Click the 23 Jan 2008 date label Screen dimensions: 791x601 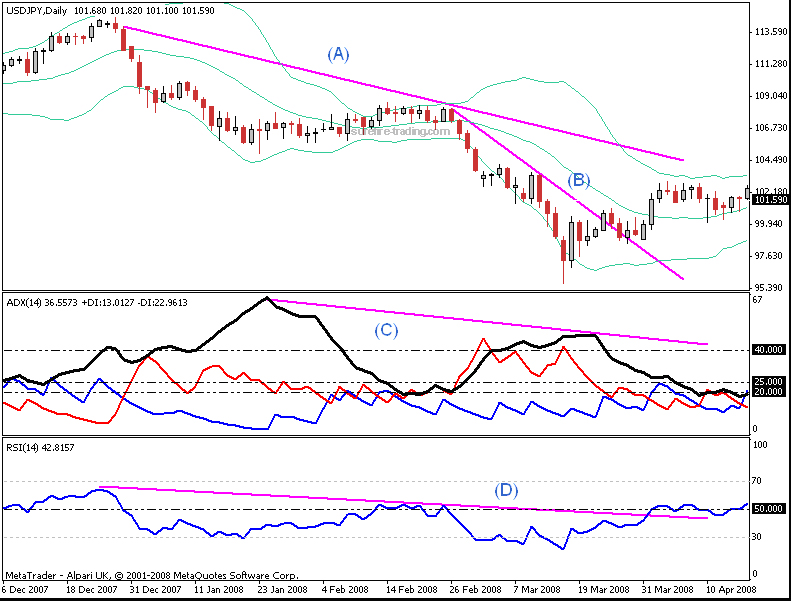(x=282, y=589)
